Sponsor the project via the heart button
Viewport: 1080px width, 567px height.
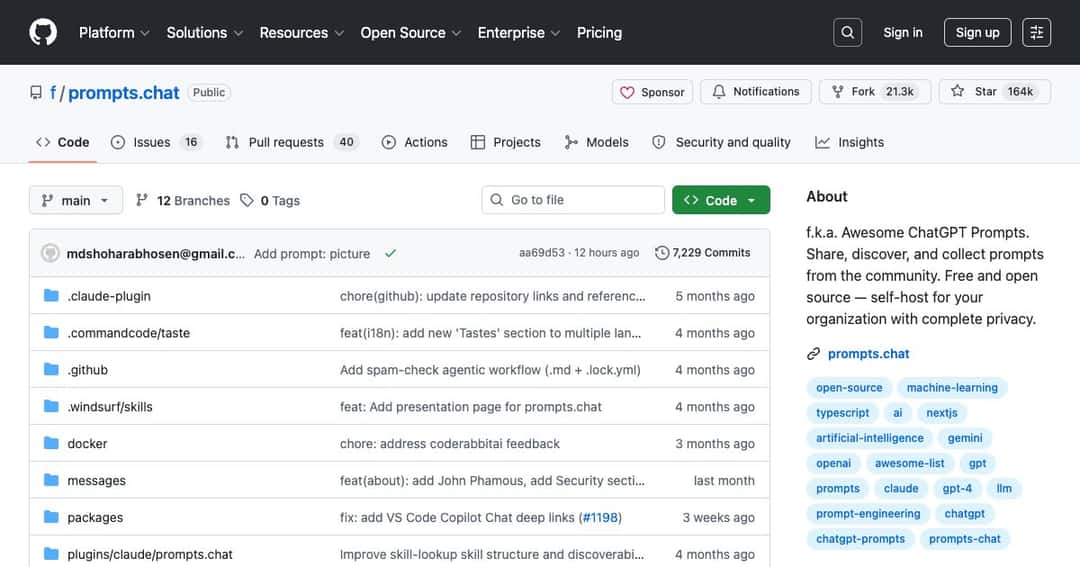(x=652, y=92)
